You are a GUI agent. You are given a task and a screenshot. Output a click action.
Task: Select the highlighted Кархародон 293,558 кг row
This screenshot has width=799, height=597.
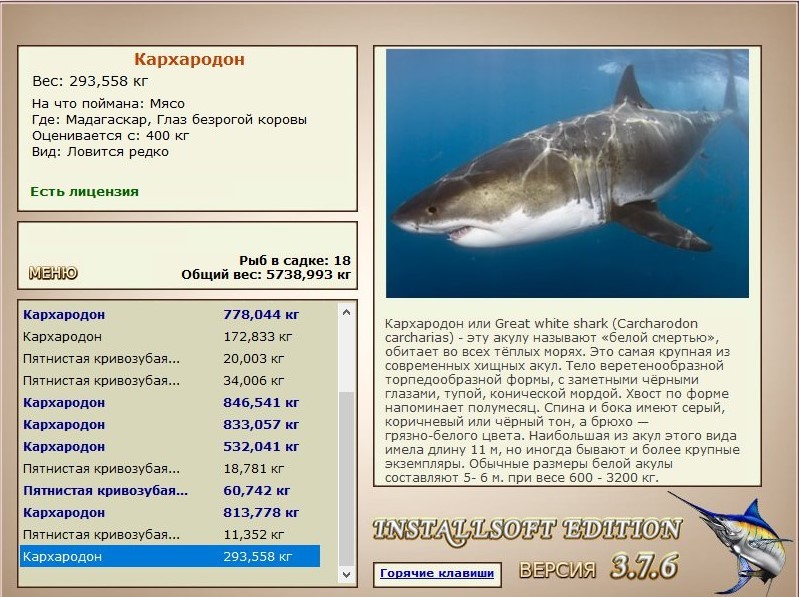pyautogui.click(x=170, y=556)
